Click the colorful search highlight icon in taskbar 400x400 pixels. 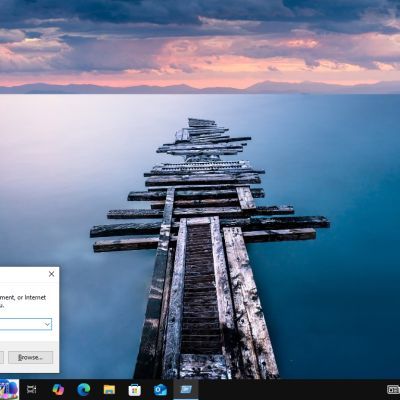click(9, 389)
